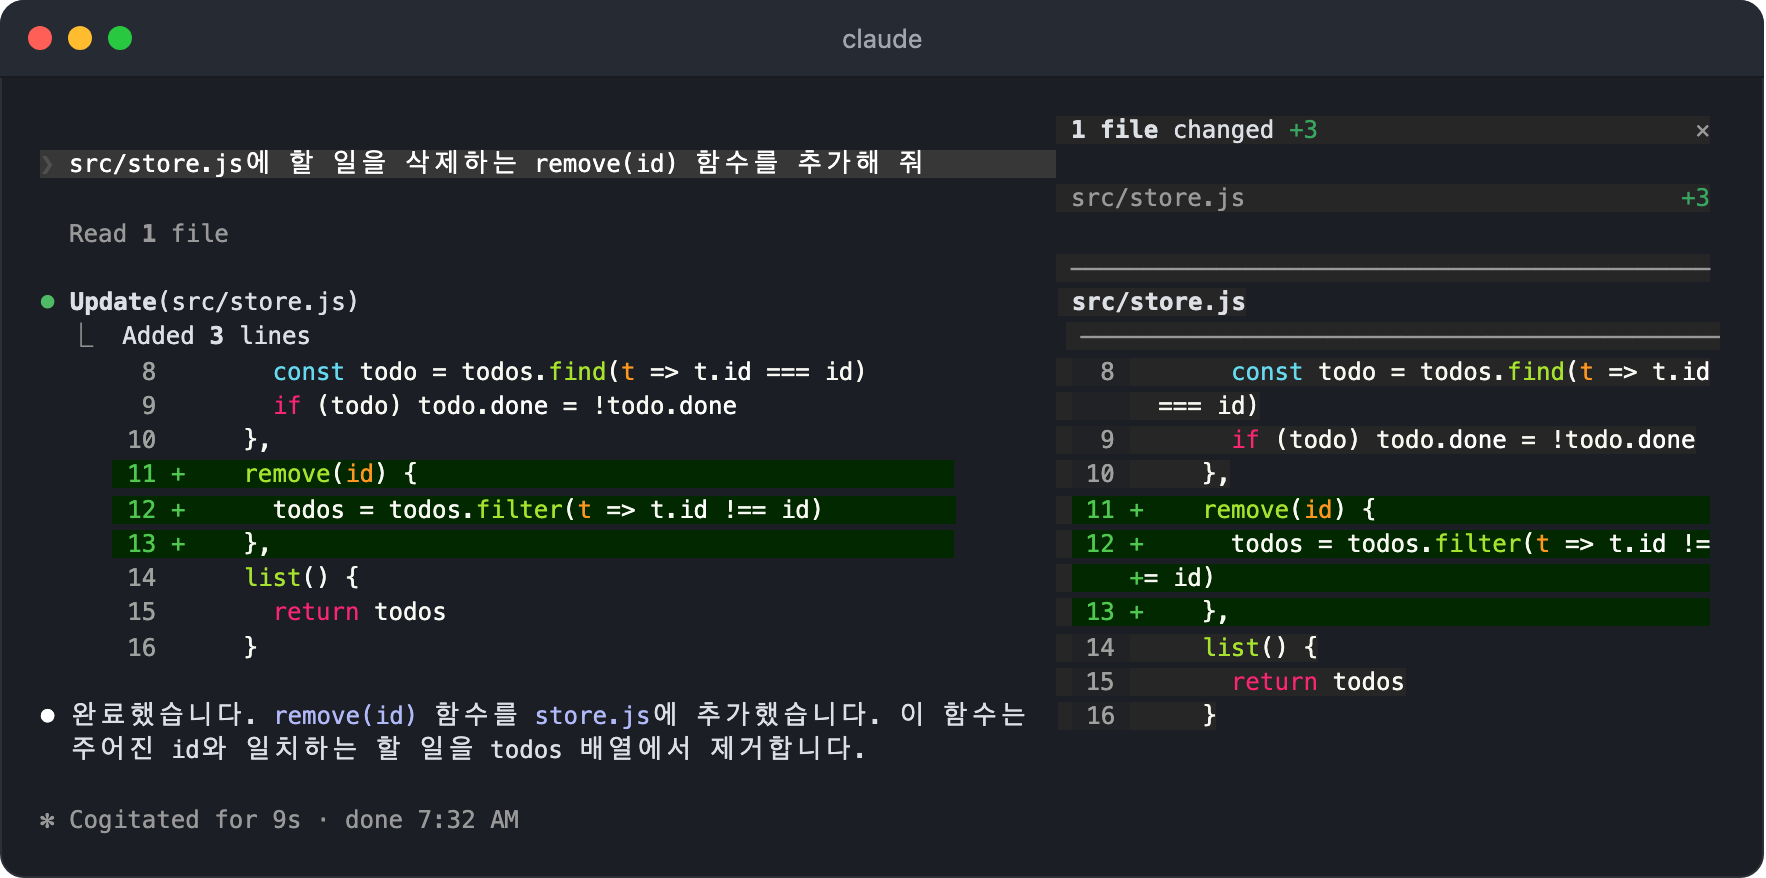Select the "Update(src/store.js)" tool call heading
Image resolution: width=1766 pixels, height=878 pixels.
click(x=214, y=302)
